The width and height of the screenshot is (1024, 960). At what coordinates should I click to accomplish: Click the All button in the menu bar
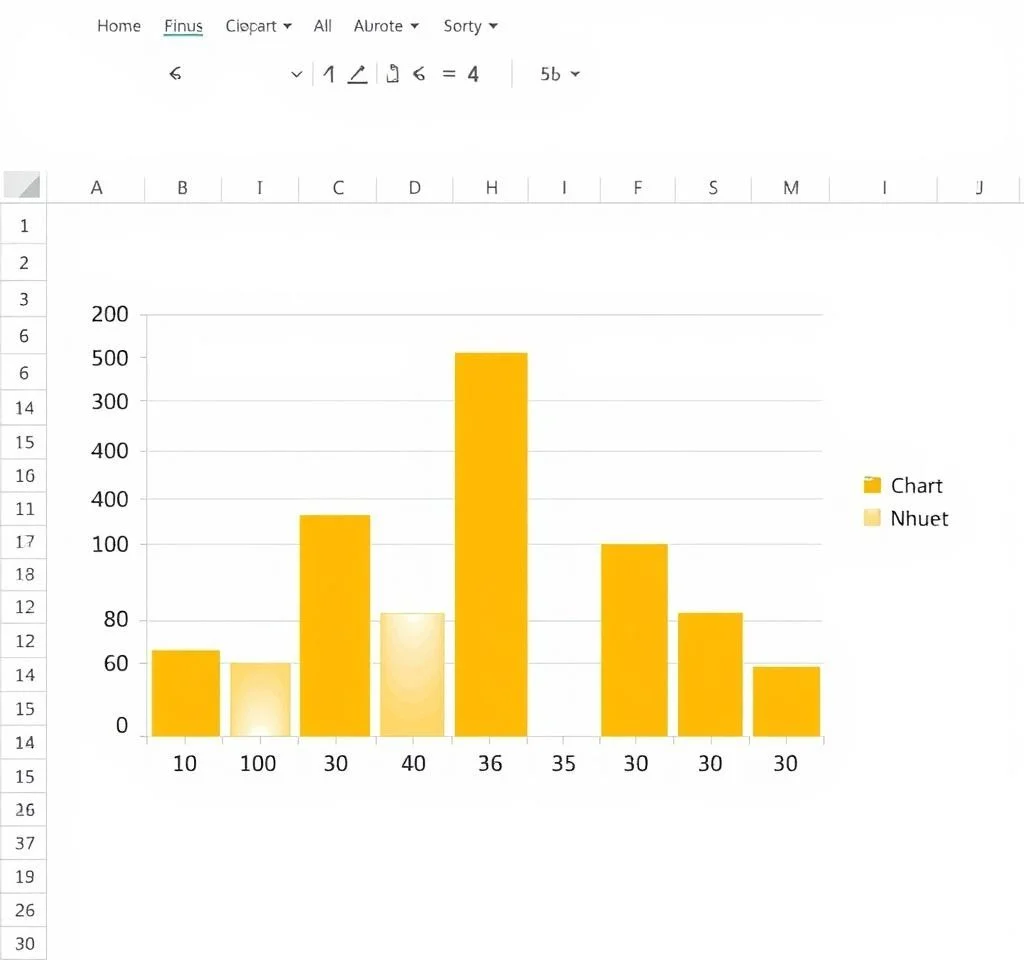click(x=322, y=26)
